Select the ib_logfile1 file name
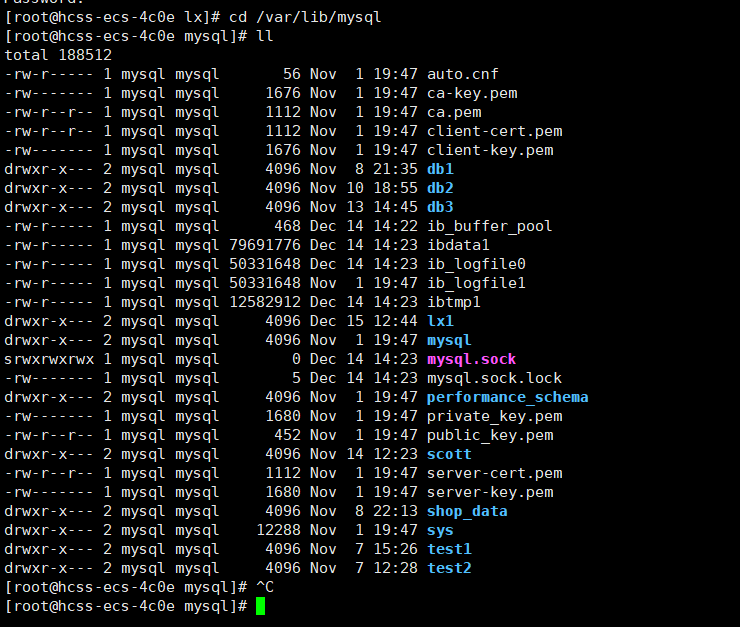The width and height of the screenshot is (740, 627). (476, 283)
